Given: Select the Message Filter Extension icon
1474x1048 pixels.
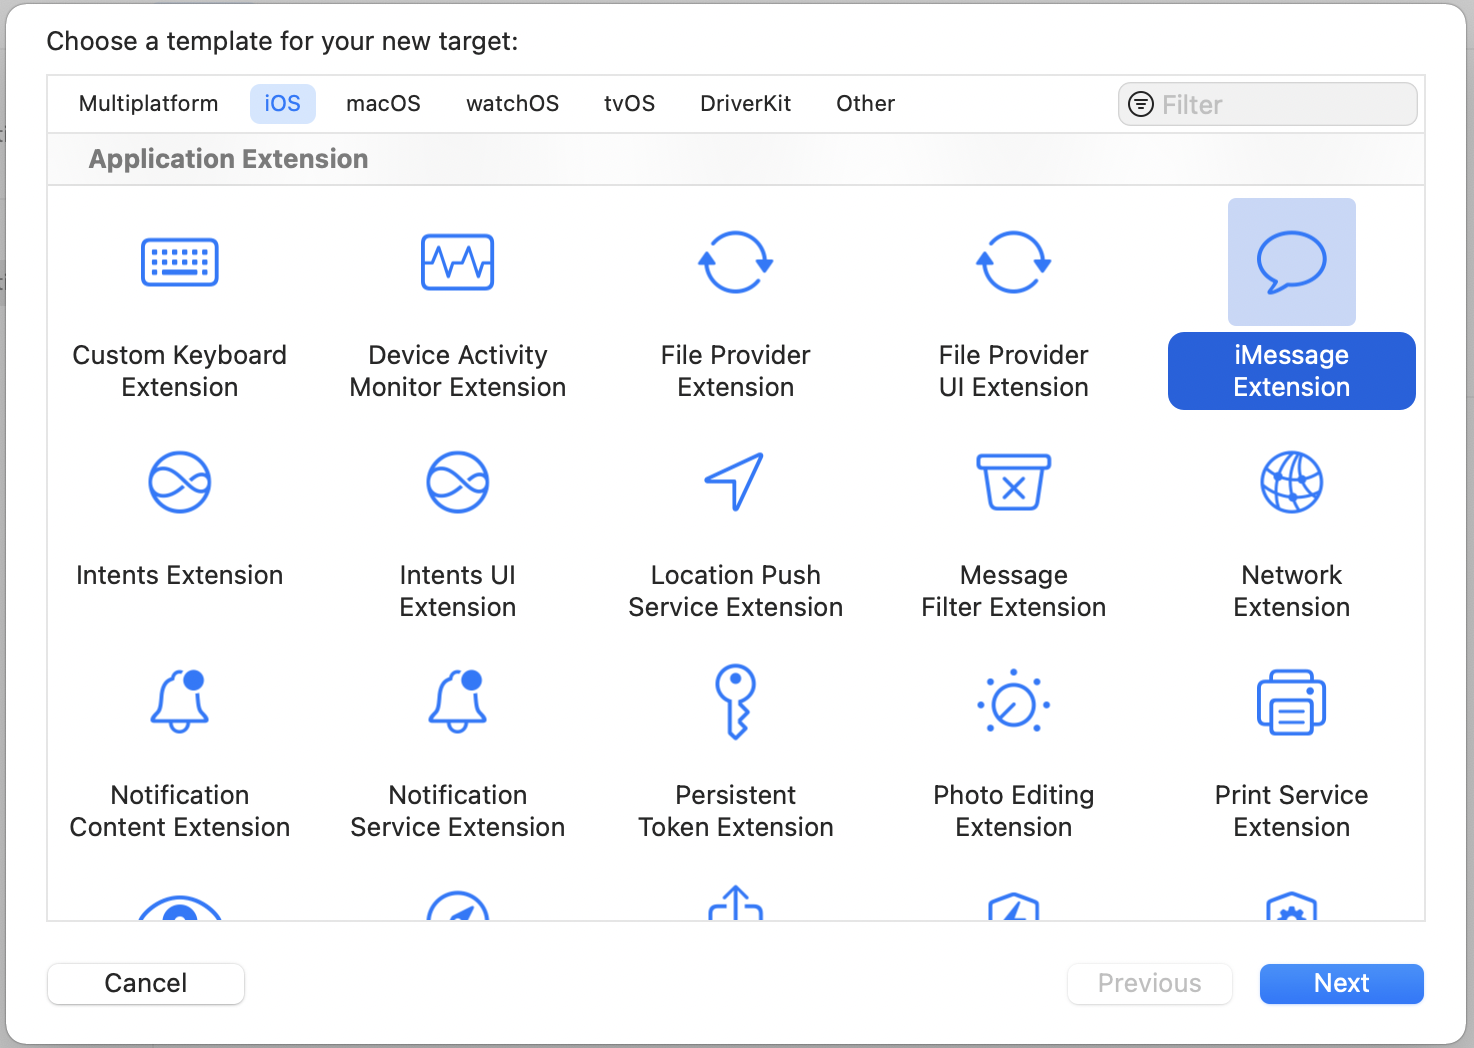Looking at the screenshot, I should pos(1013,482).
